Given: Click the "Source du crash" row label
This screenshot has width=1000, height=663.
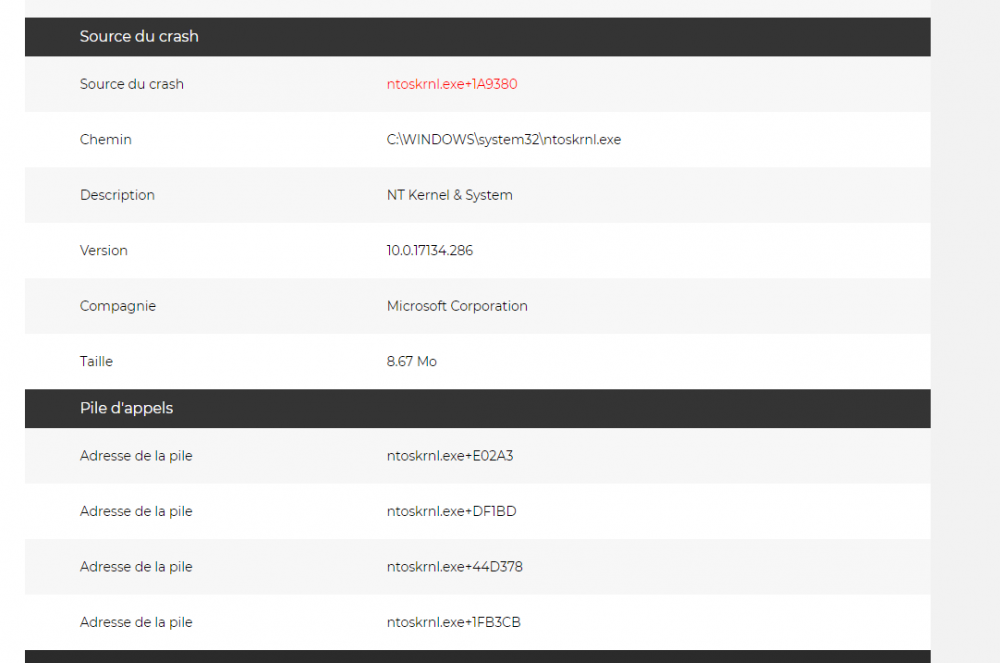Looking at the screenshot, I should [132, 84].
